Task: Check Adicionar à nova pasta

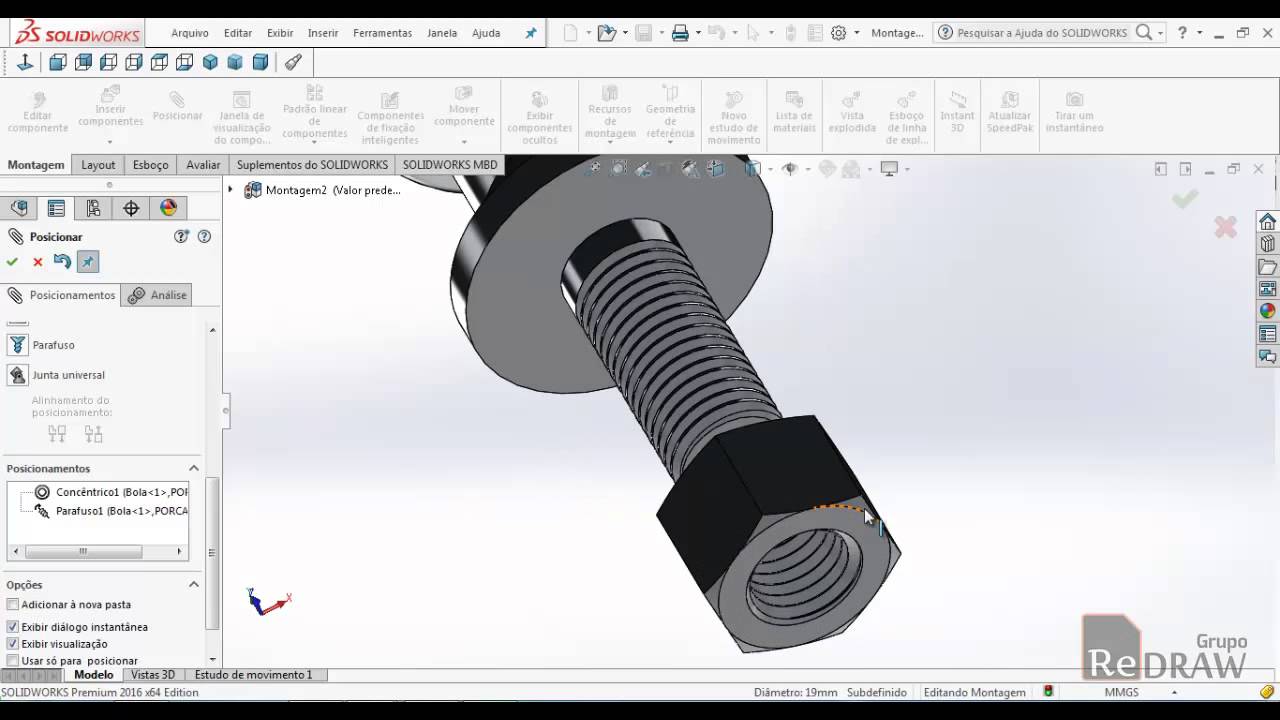Action: [x=13, y=605]
